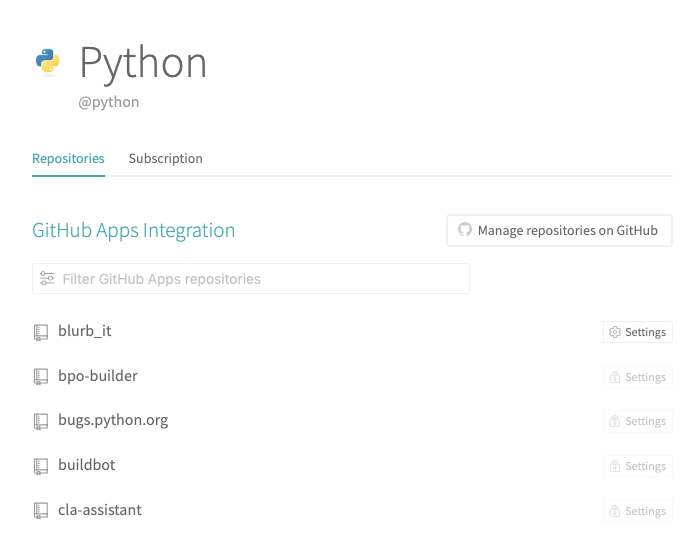695x543 pixels.
Task: Switch to the Repositories tab
Action: (x=68, y=159)
